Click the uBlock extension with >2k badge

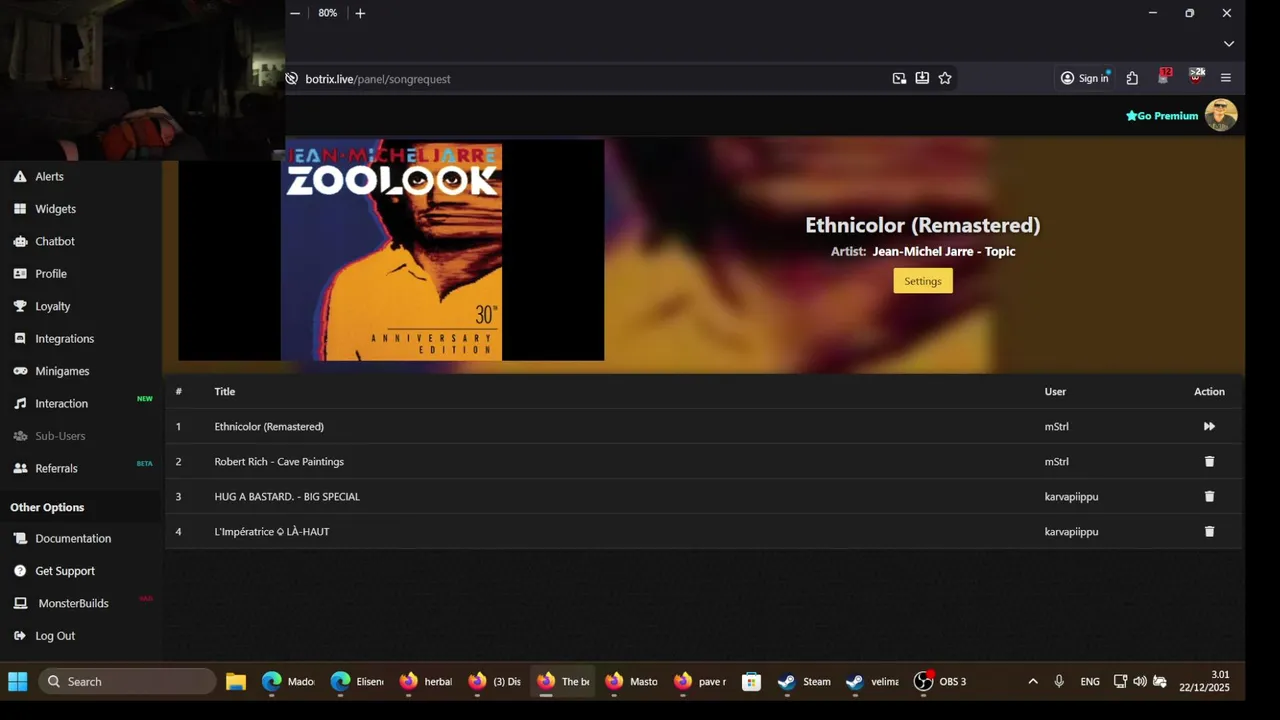click(x=1196, y=76)
